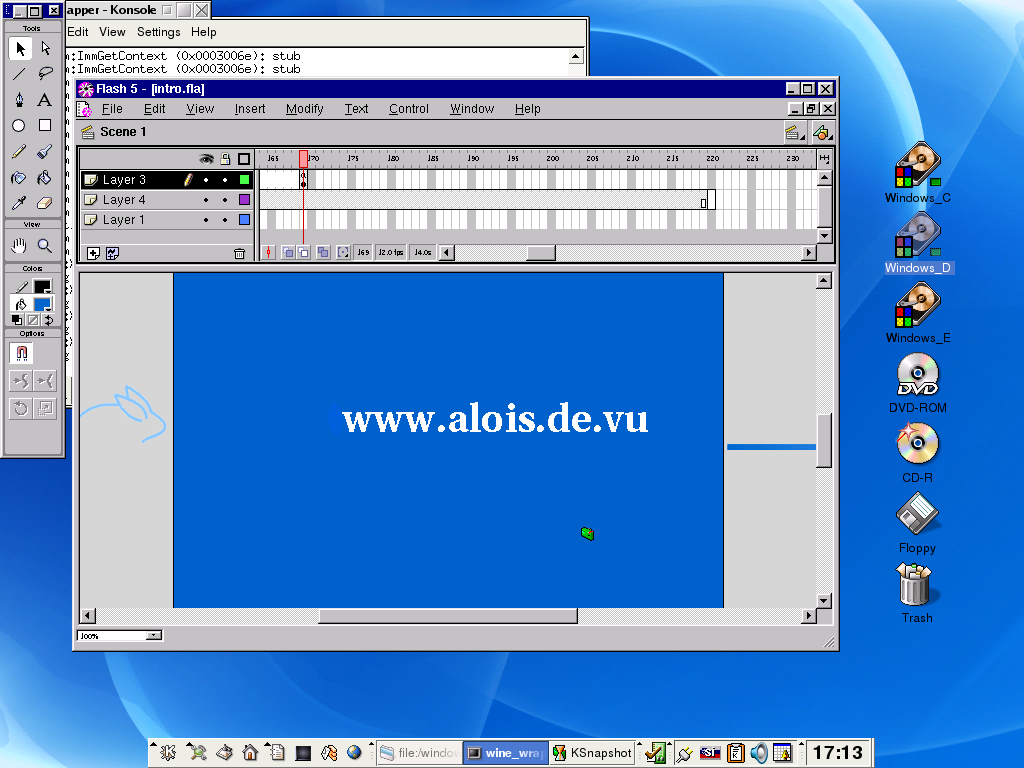Open the Settings menu in Konsole
This screenshot has width=1024, height=768.
(x=159, y=32)
